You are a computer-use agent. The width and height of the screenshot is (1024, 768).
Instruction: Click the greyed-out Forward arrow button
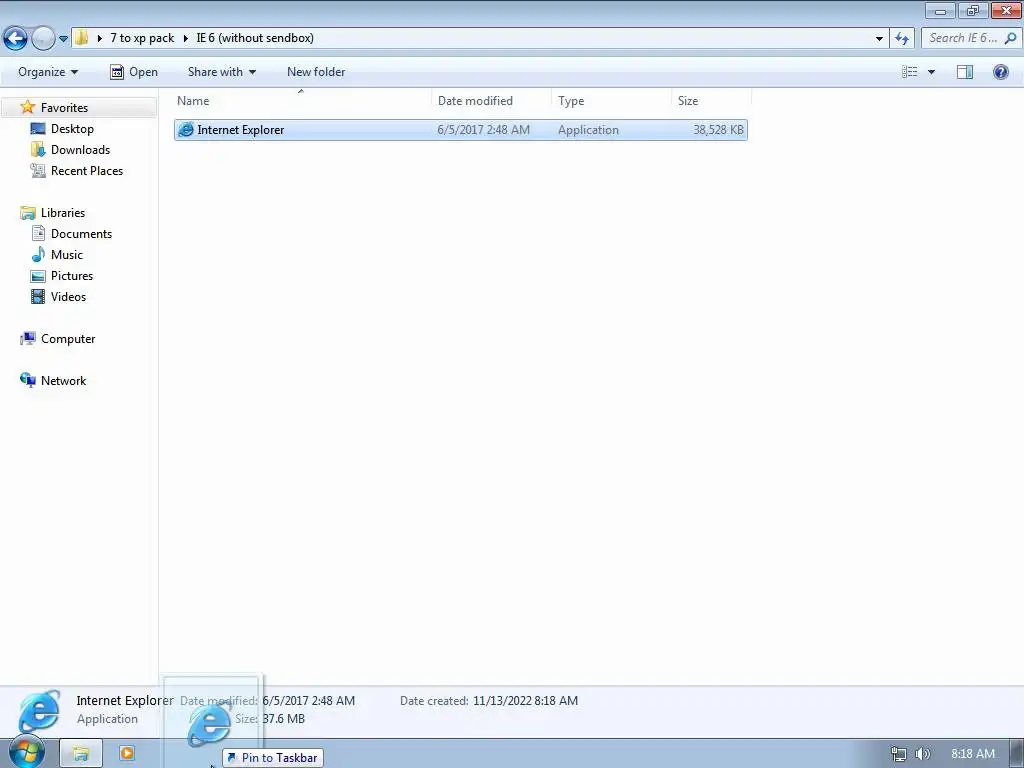tap(43, 38)
